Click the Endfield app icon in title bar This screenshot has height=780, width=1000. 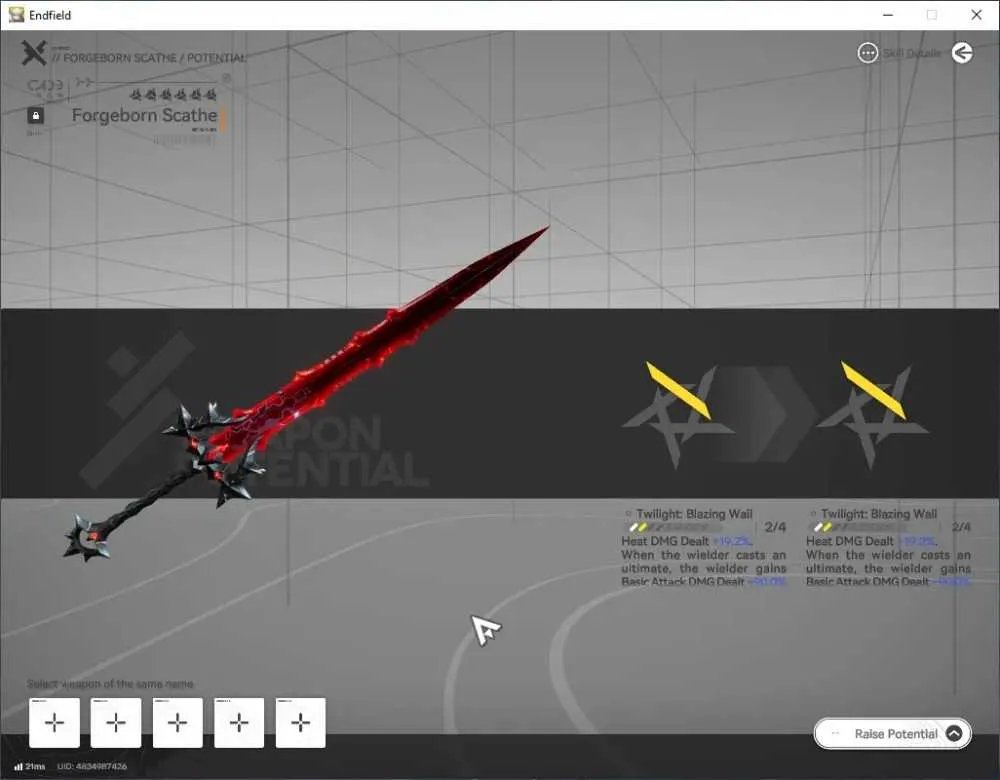pyautogui.click(x=16, y=15)
